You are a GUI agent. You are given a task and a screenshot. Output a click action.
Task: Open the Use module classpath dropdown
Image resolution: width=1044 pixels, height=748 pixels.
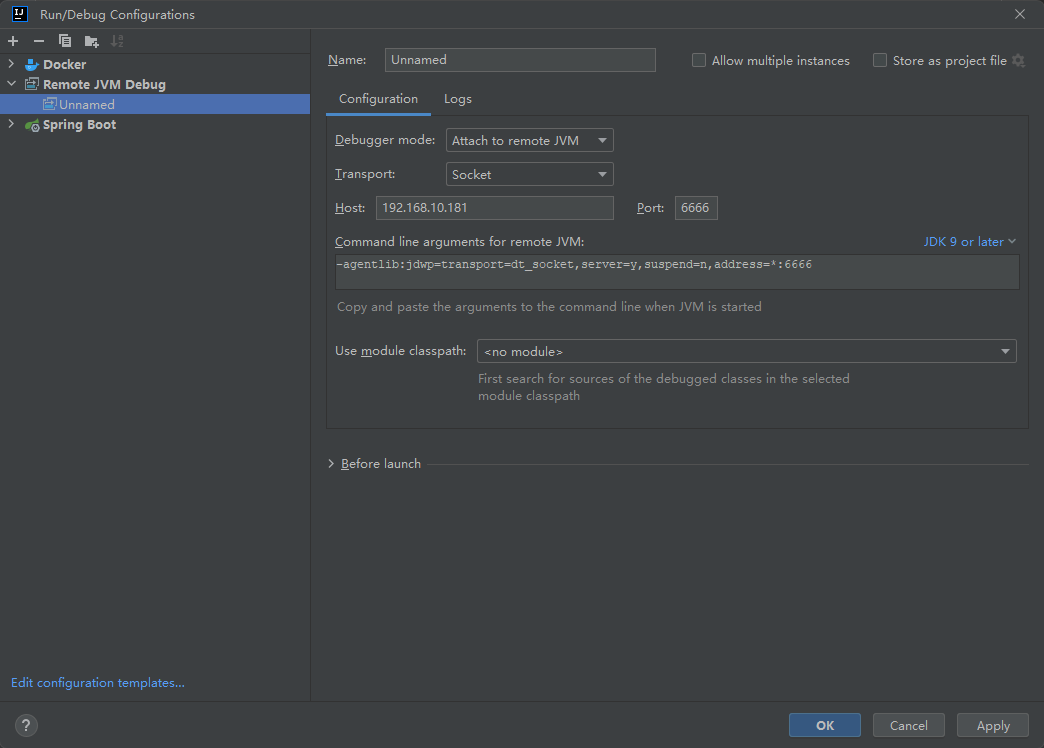click(746, 352)
